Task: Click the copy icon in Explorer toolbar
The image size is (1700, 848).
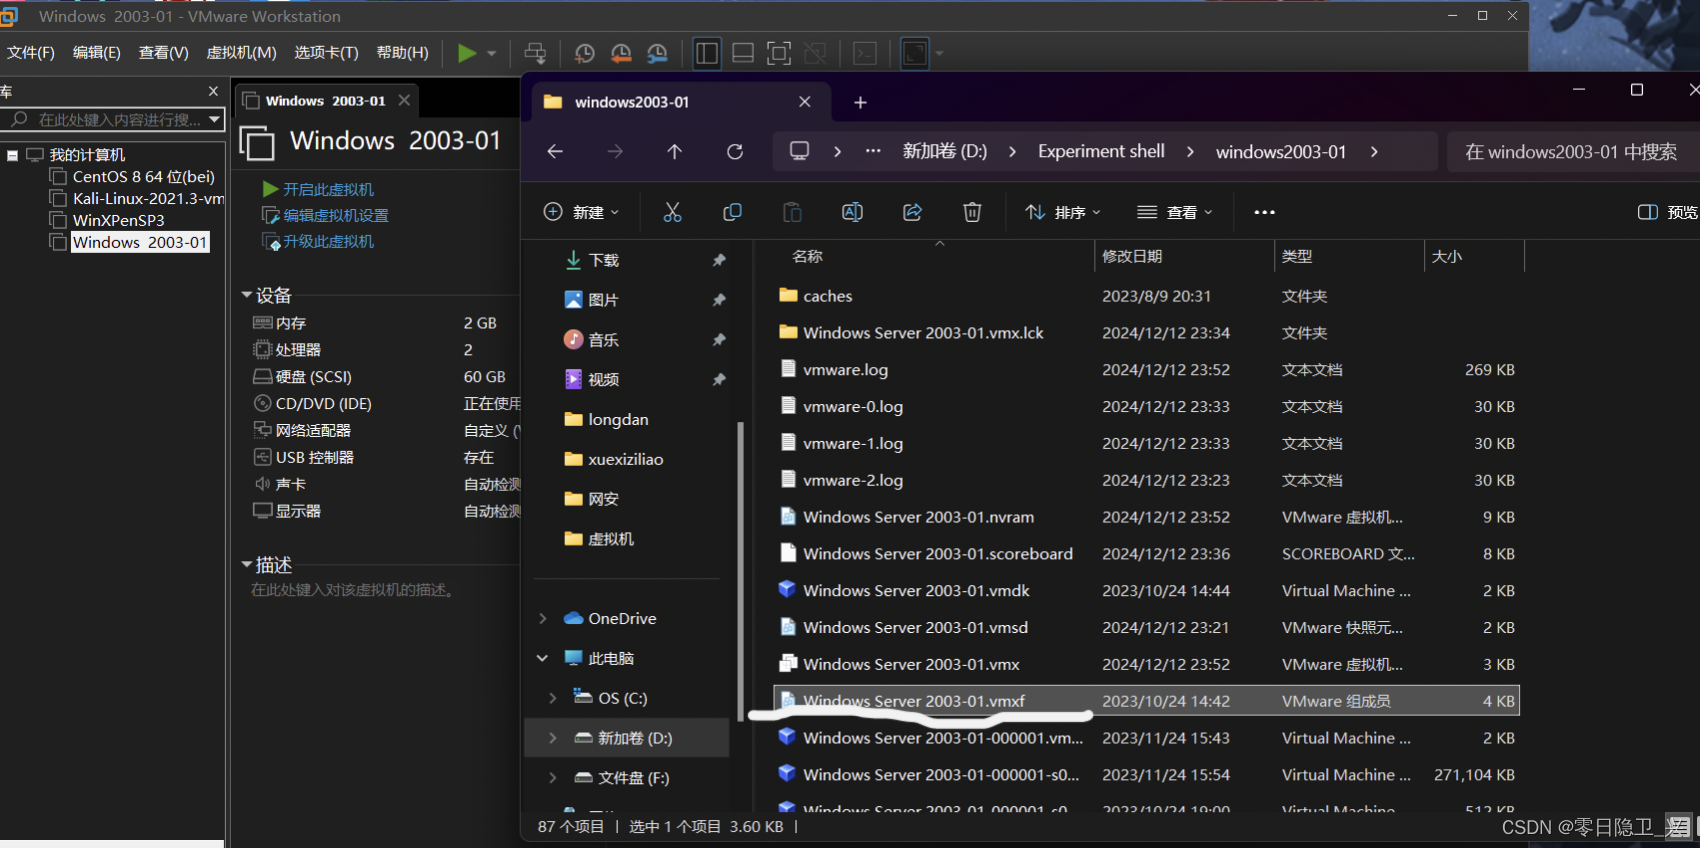Action: pos(732,212)
